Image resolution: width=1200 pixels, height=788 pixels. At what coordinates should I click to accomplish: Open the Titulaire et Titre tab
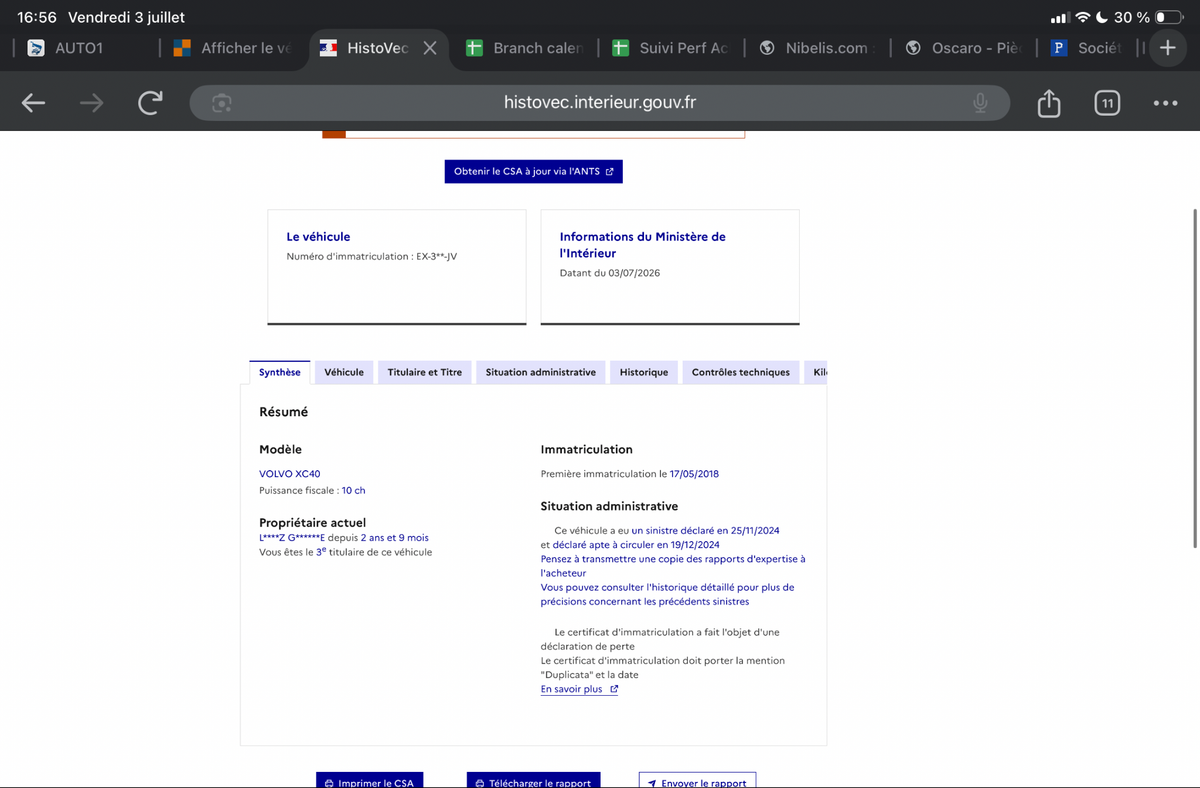[x=425, y=372]
